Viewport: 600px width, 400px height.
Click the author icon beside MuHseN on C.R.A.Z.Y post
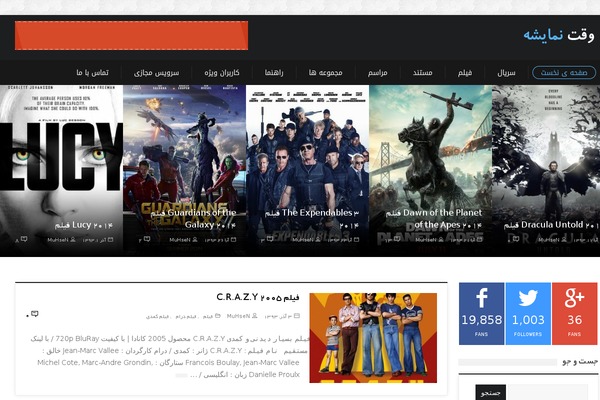255,316
